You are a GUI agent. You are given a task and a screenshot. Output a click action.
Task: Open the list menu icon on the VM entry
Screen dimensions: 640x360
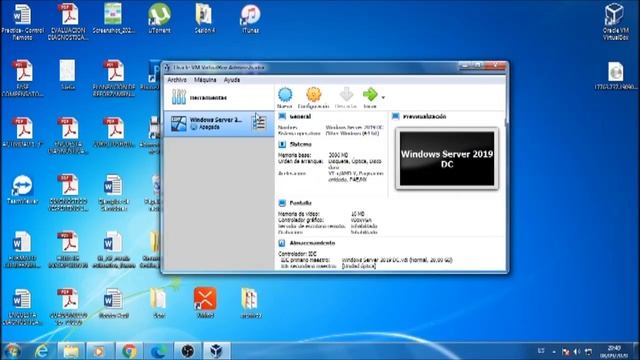click(x=259, y=122)
